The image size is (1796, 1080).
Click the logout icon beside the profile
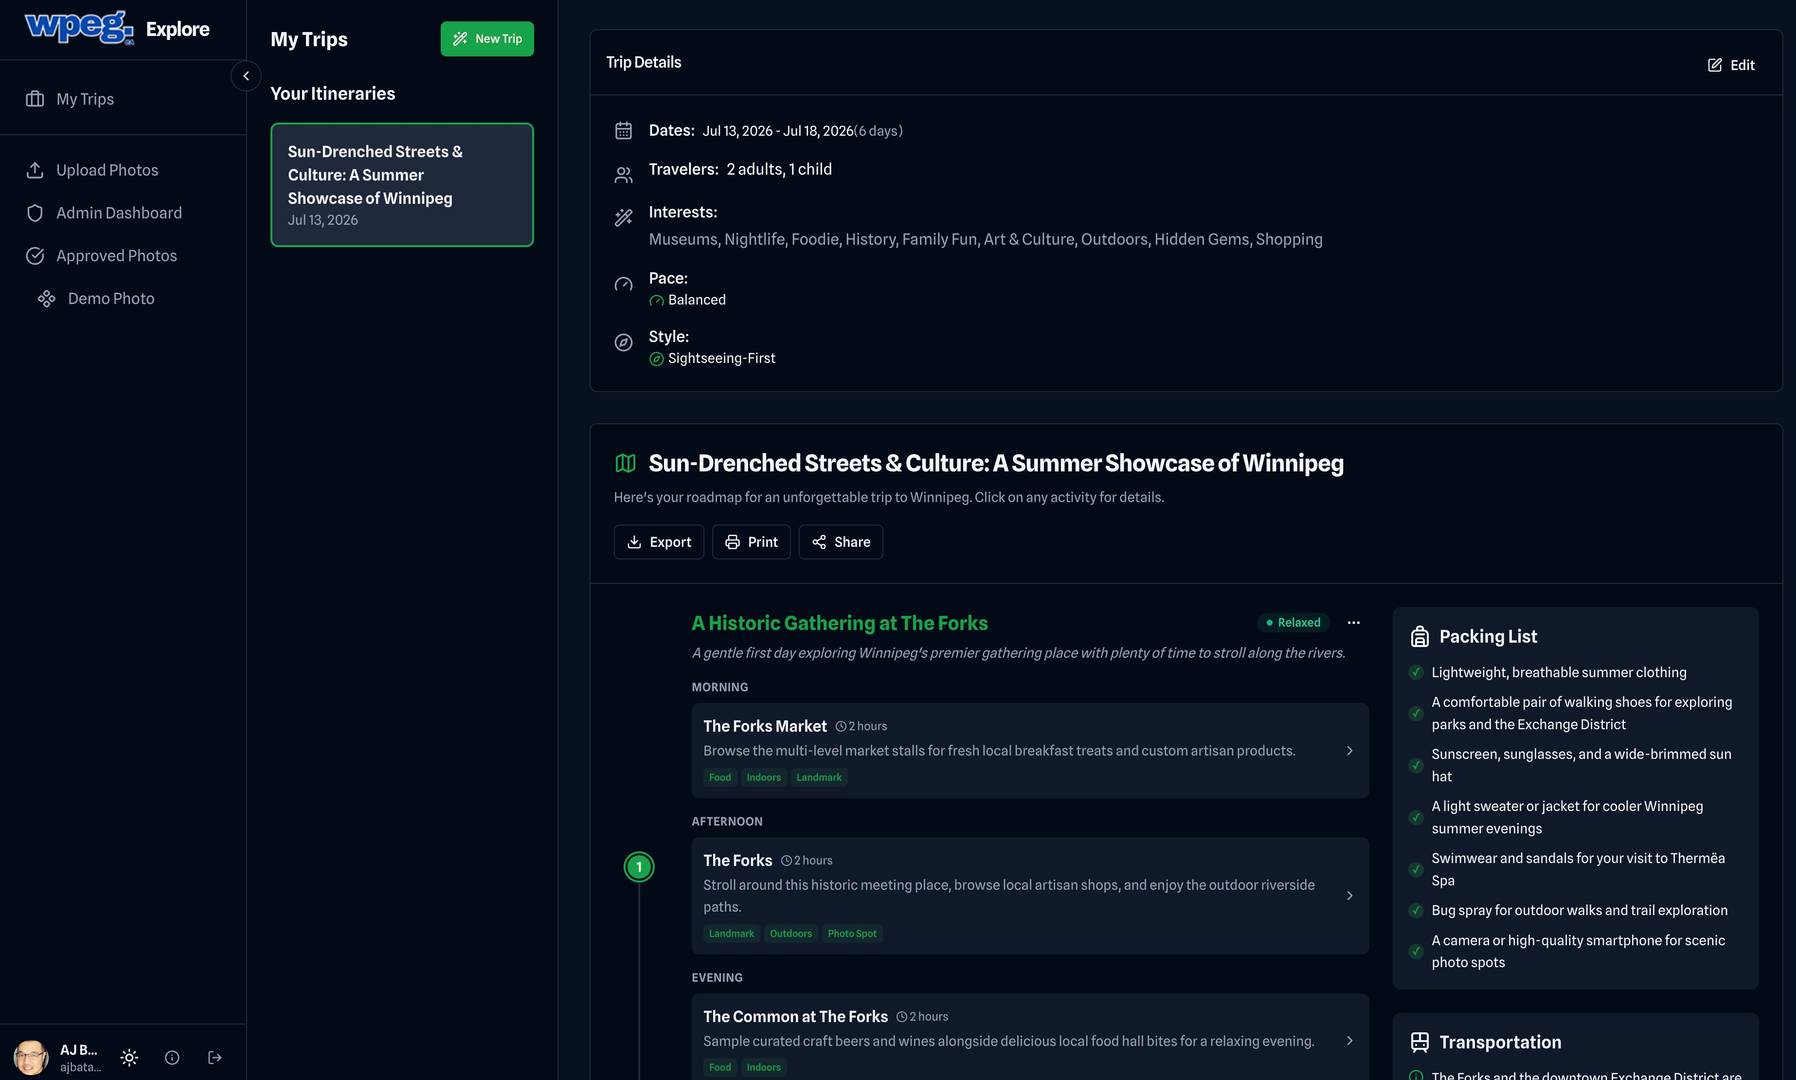tap(214, 1057)
